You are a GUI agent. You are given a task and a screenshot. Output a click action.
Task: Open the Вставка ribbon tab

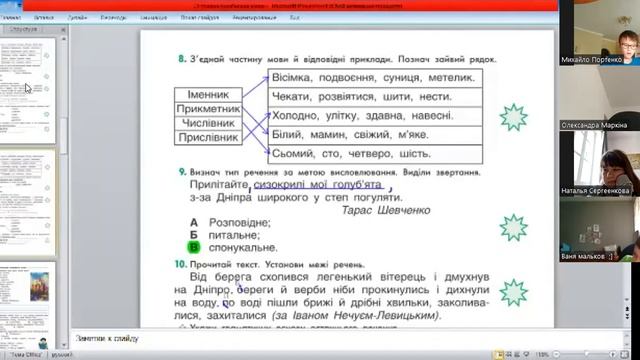point(44,18)
